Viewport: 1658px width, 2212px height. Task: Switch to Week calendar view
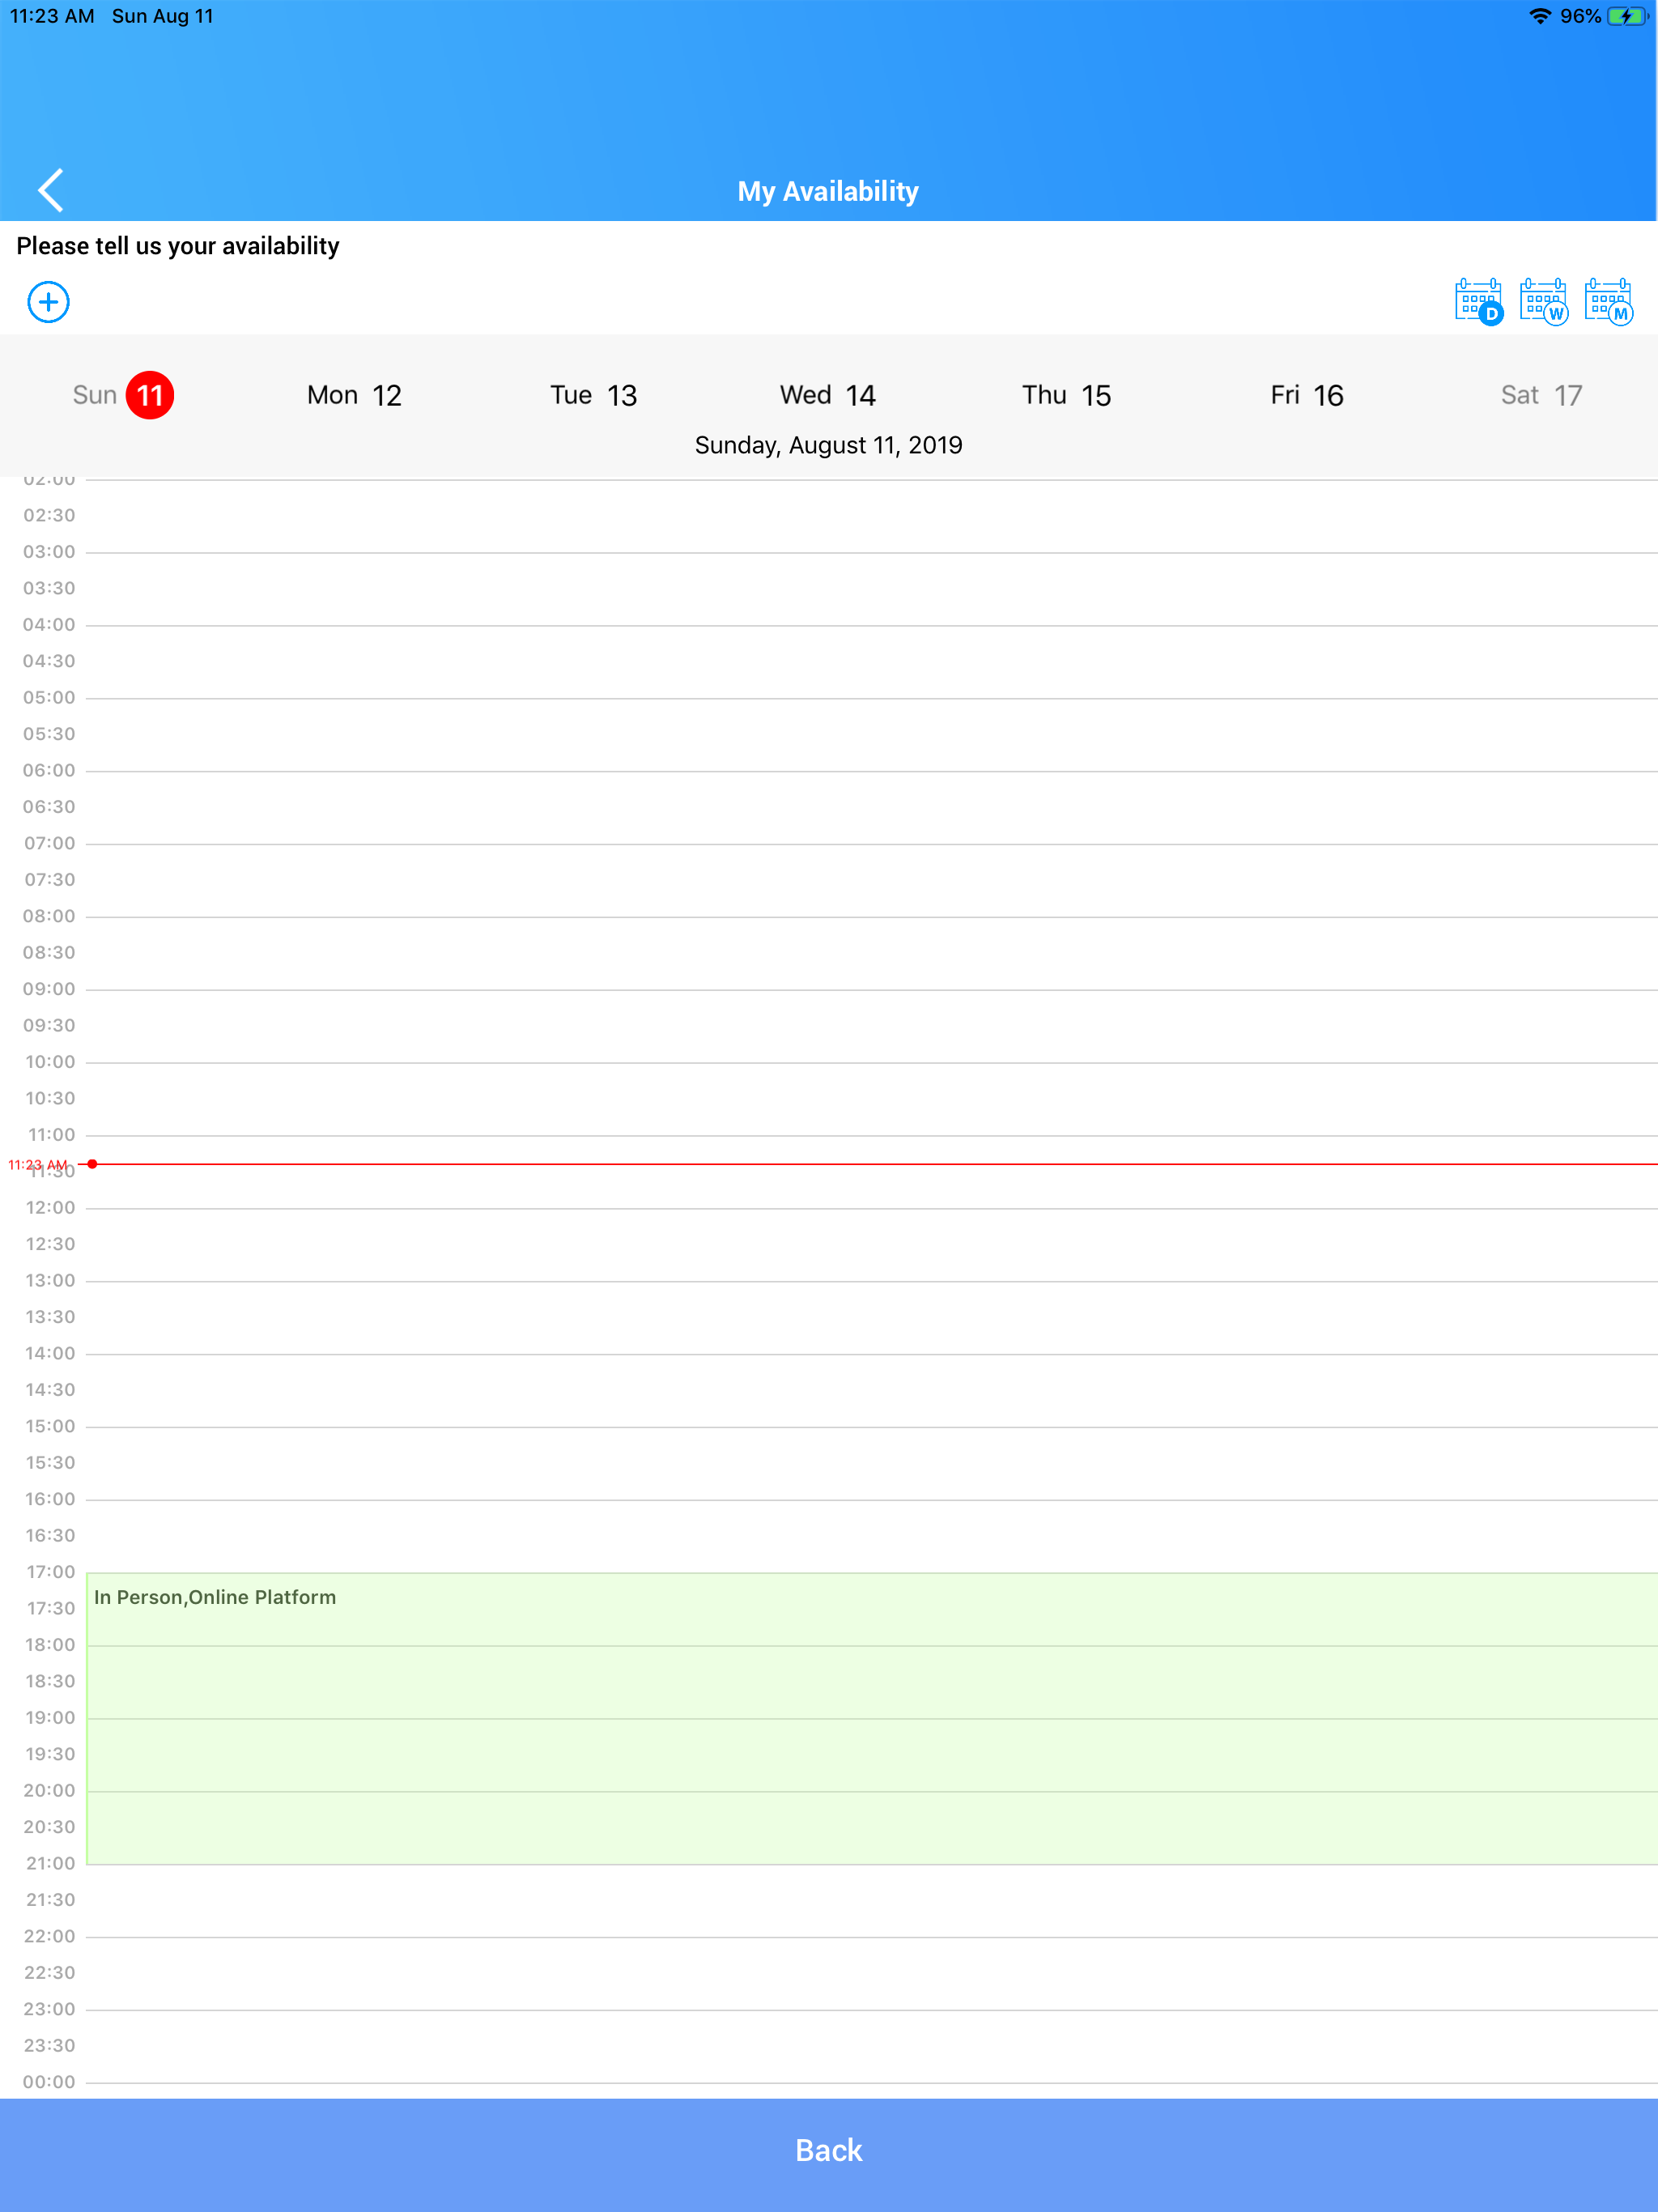coord(1543,301)
